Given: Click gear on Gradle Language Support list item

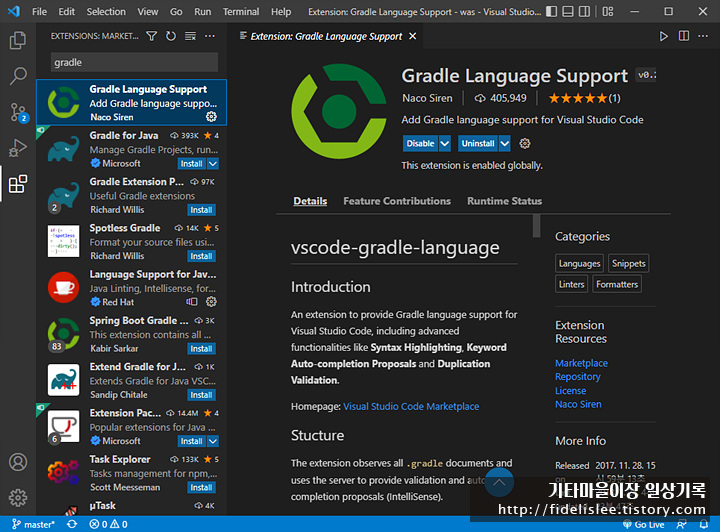Looking at the screenshot, I should [x=211, y=117].
